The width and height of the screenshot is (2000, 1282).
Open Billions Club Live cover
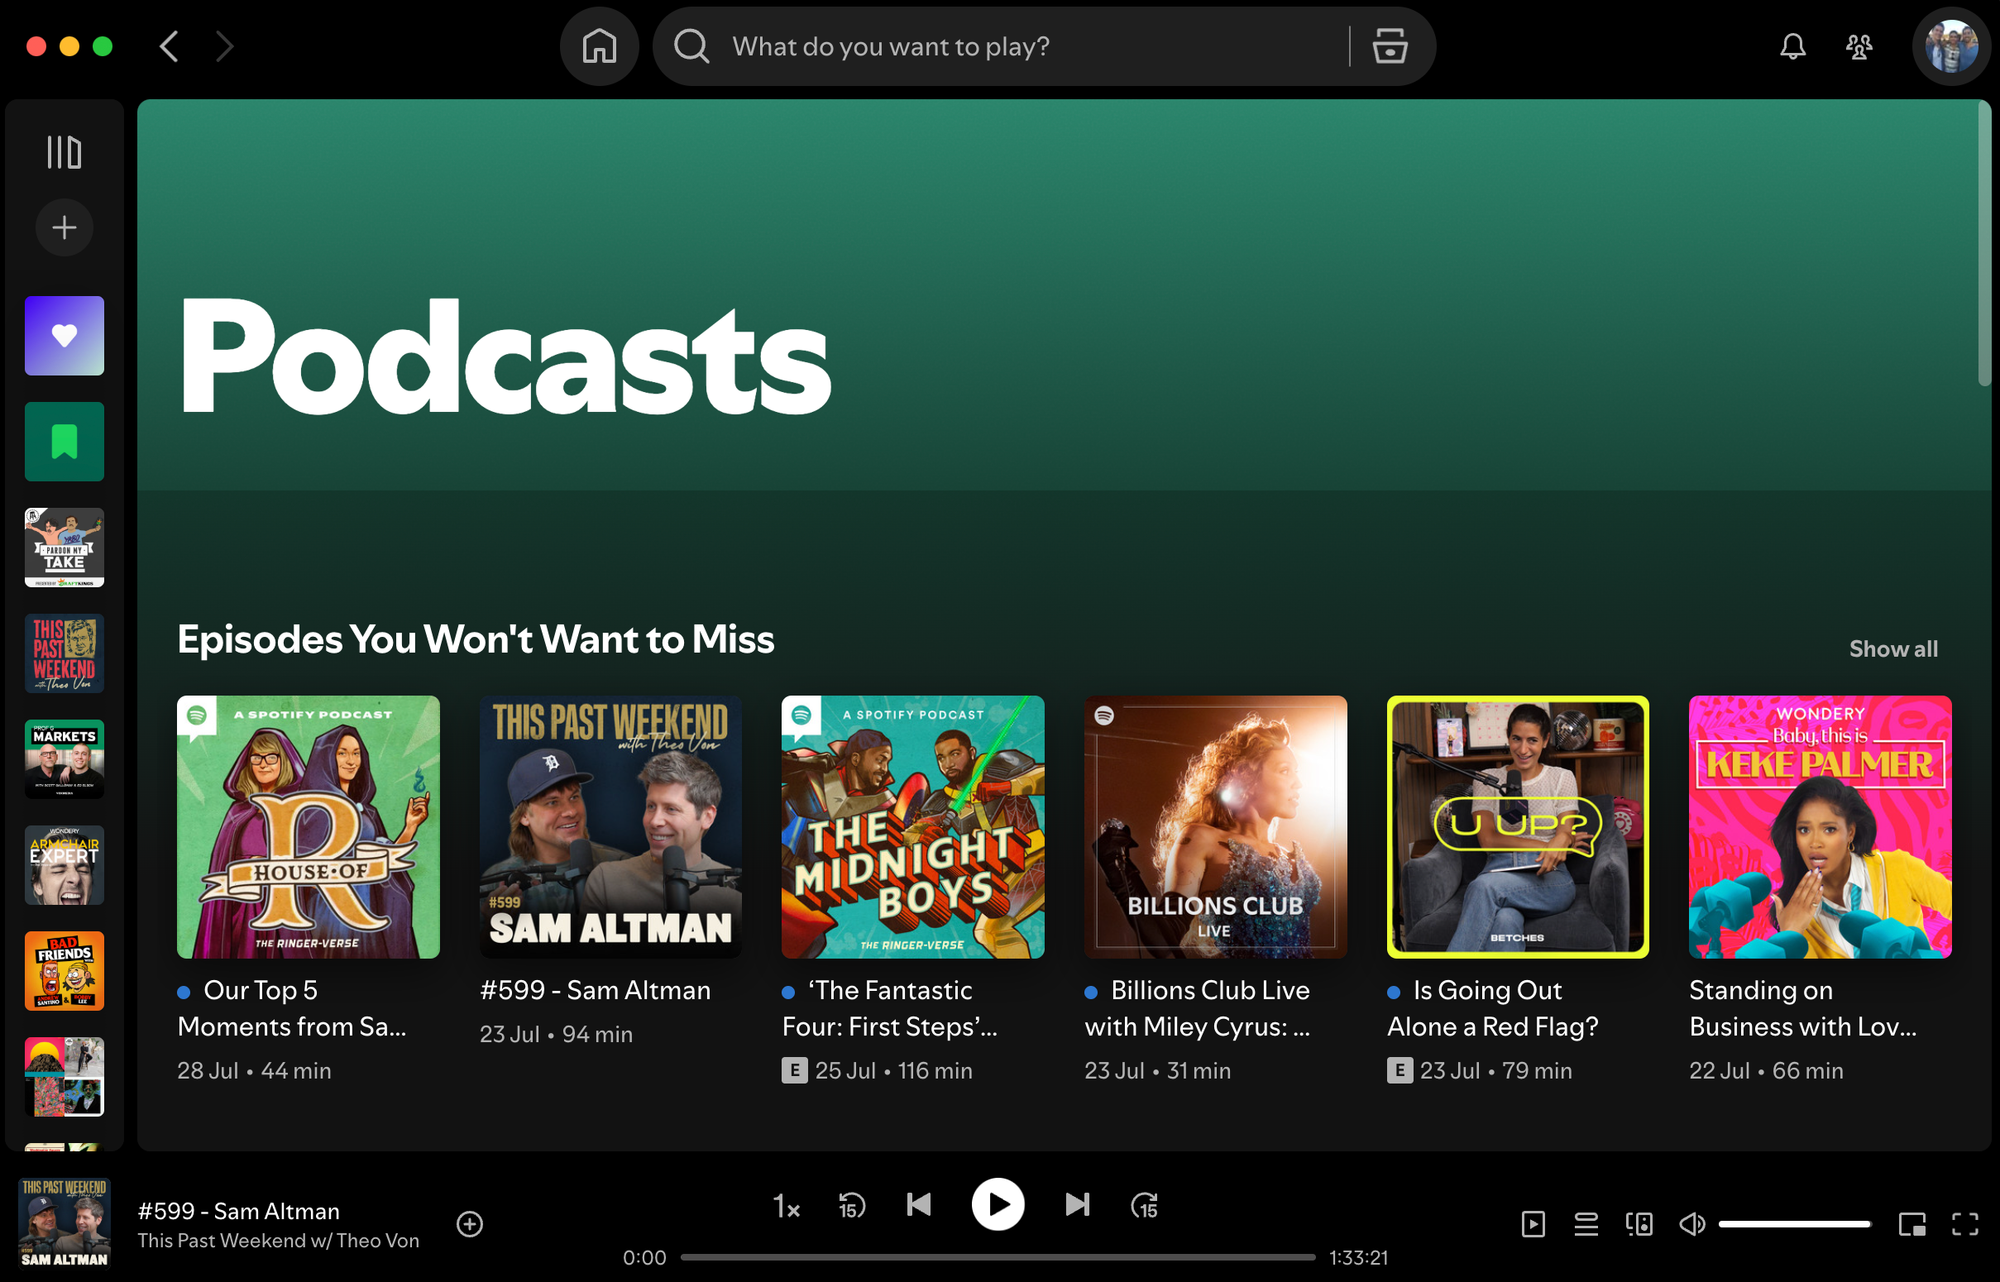click(1216, 827)
